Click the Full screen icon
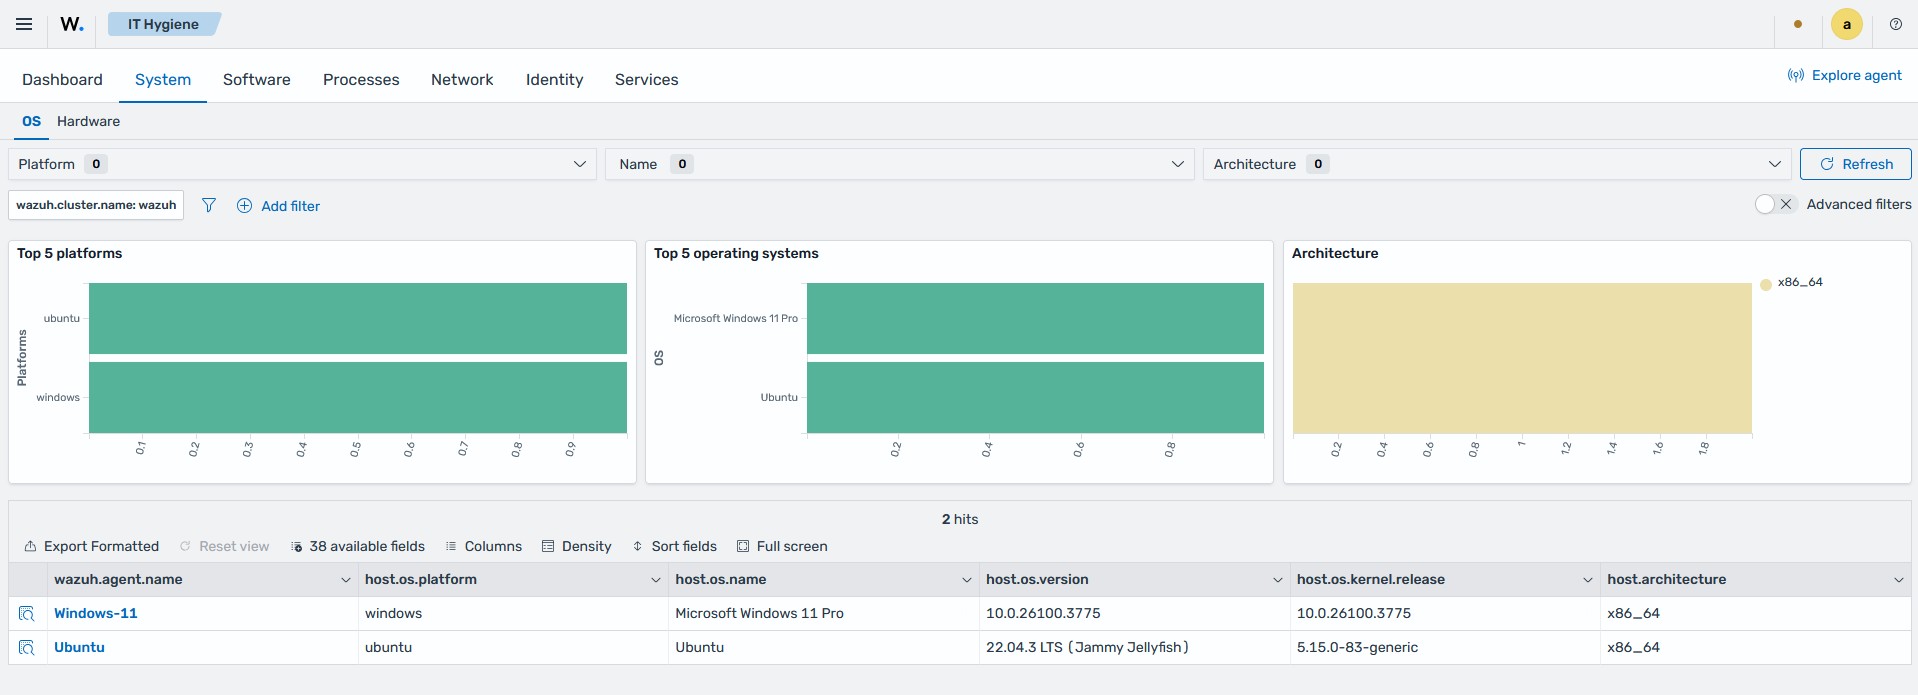Screen dimensions: 1918x695 point(743,546)
